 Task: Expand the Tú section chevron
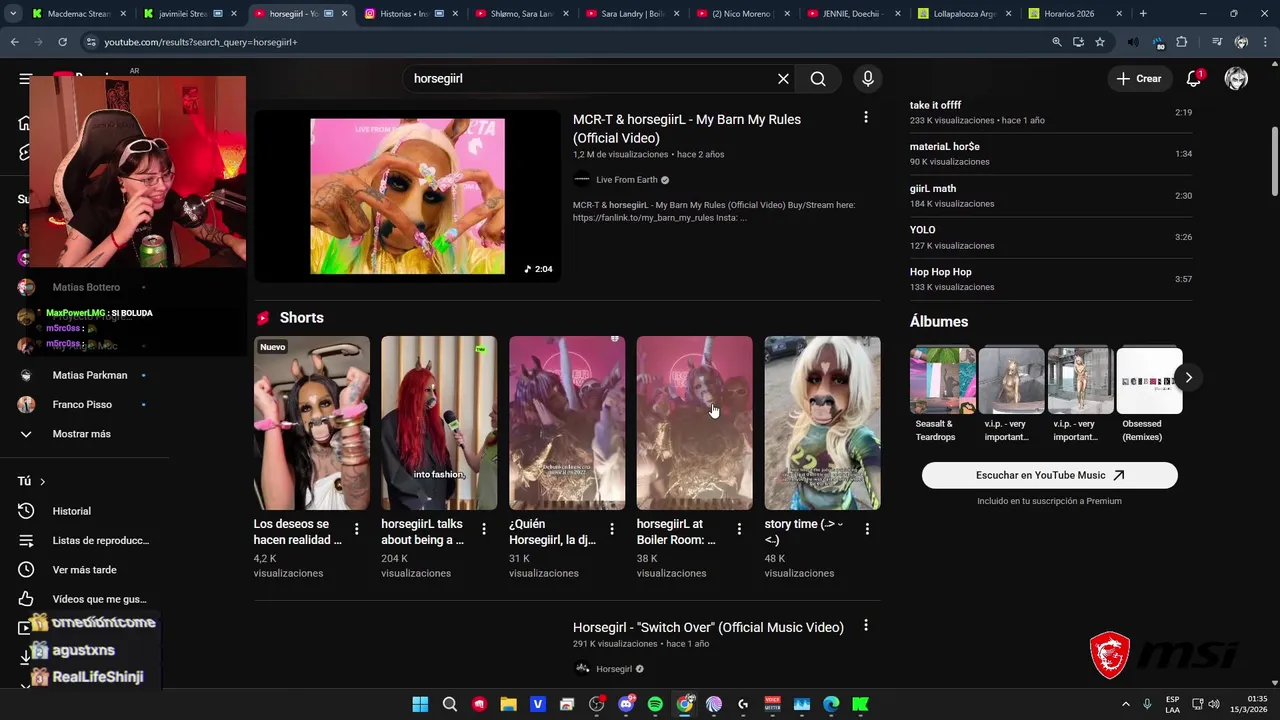42,481
